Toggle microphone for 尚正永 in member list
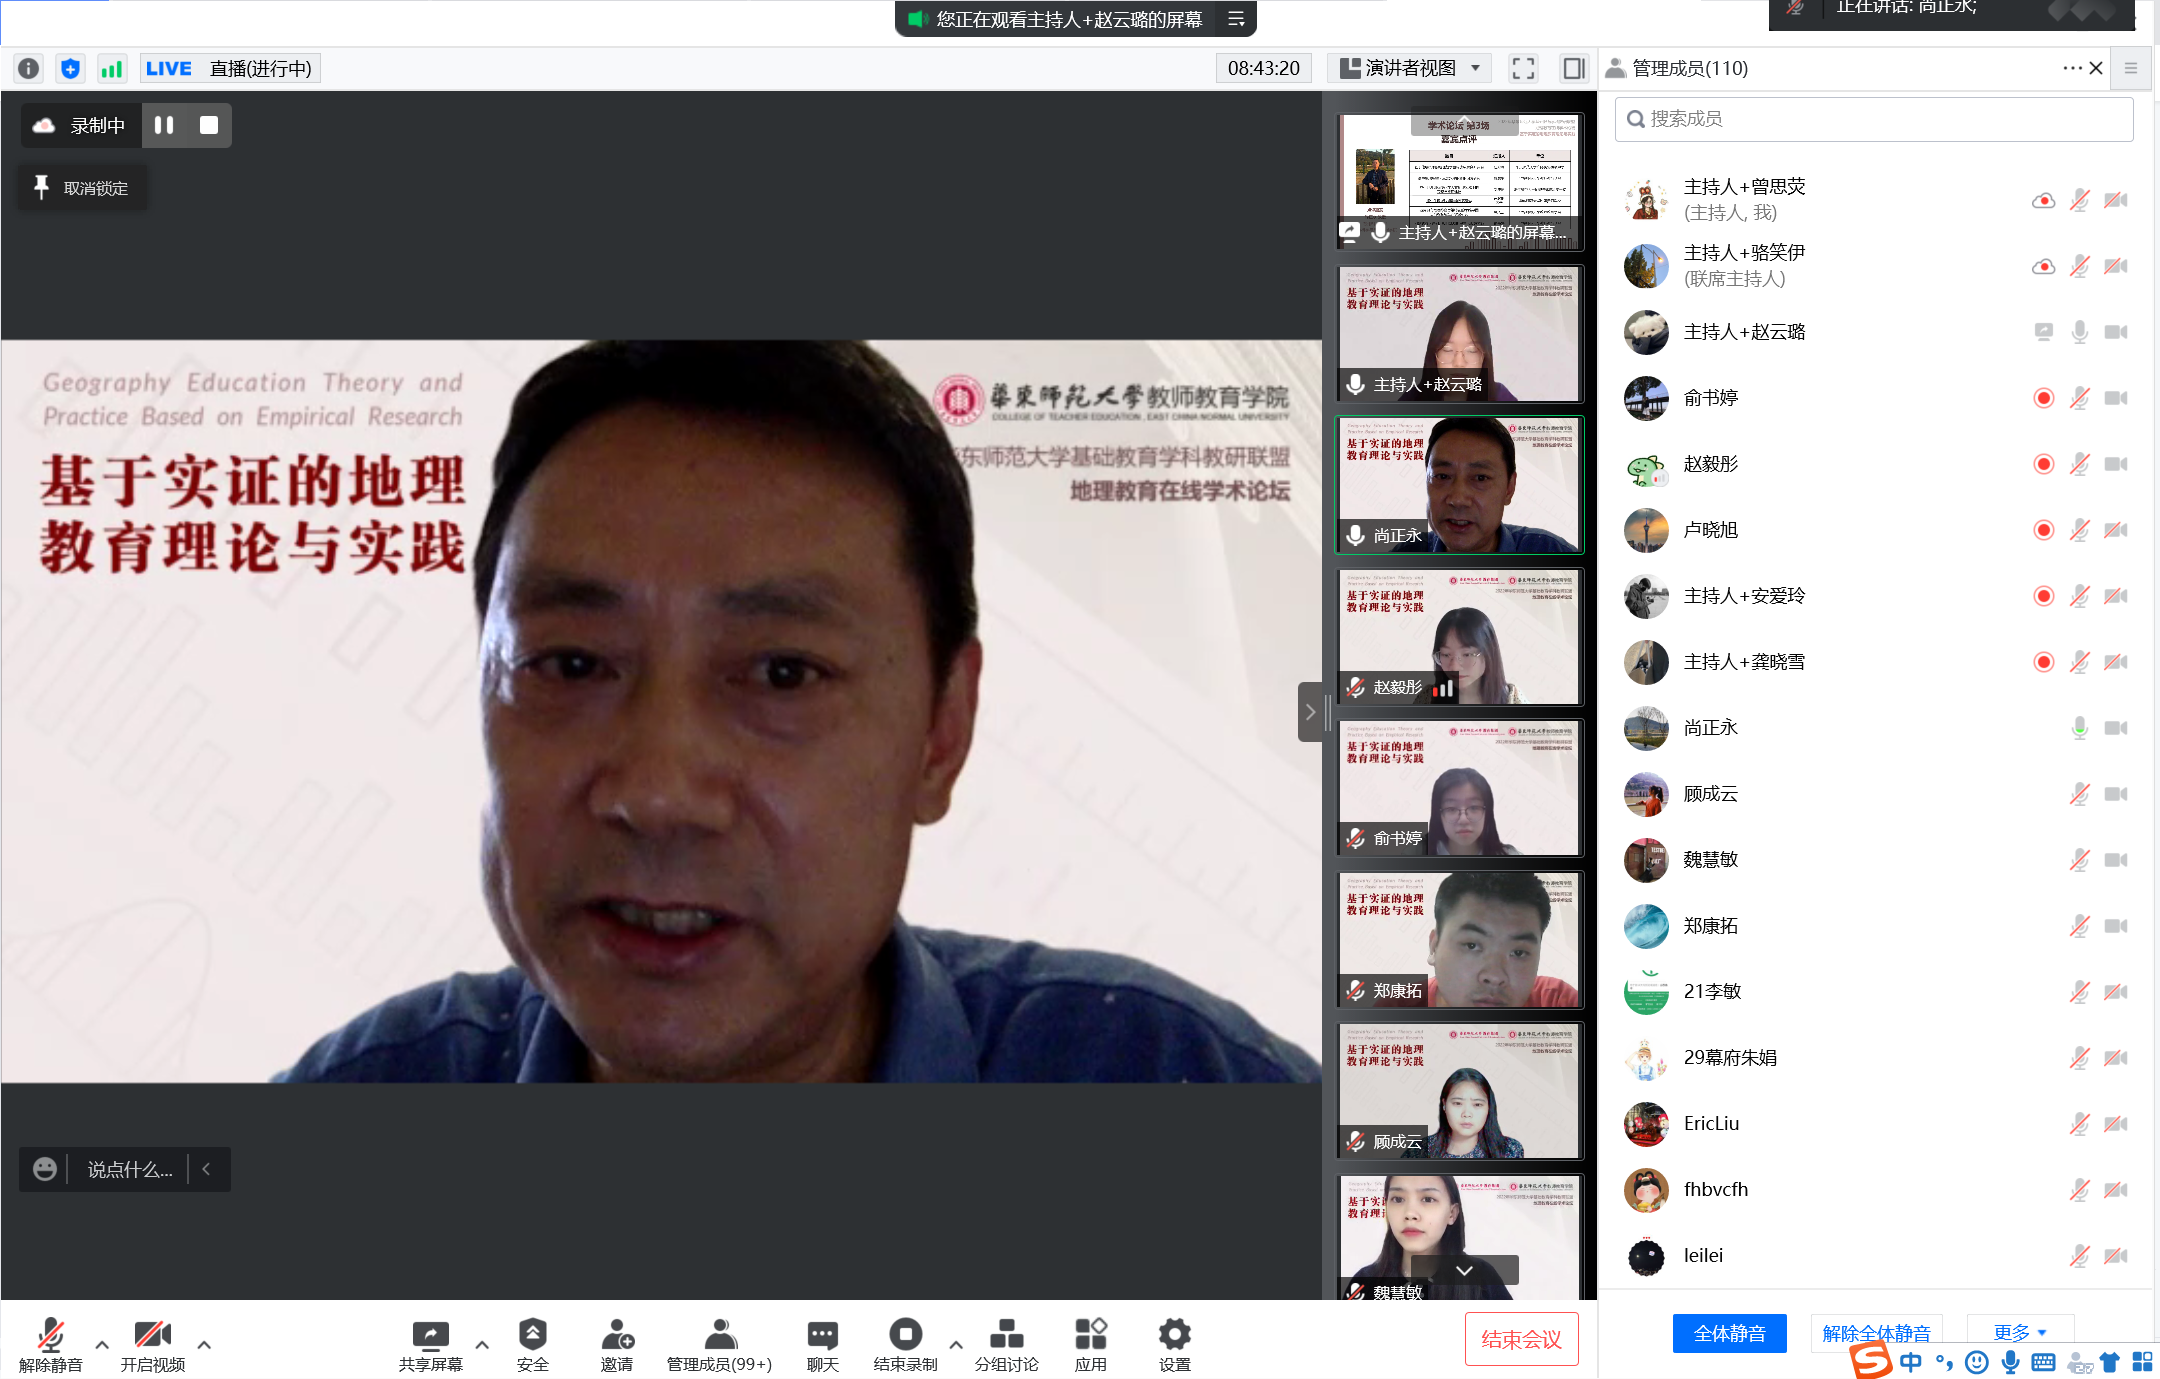 click(2080, 728)
